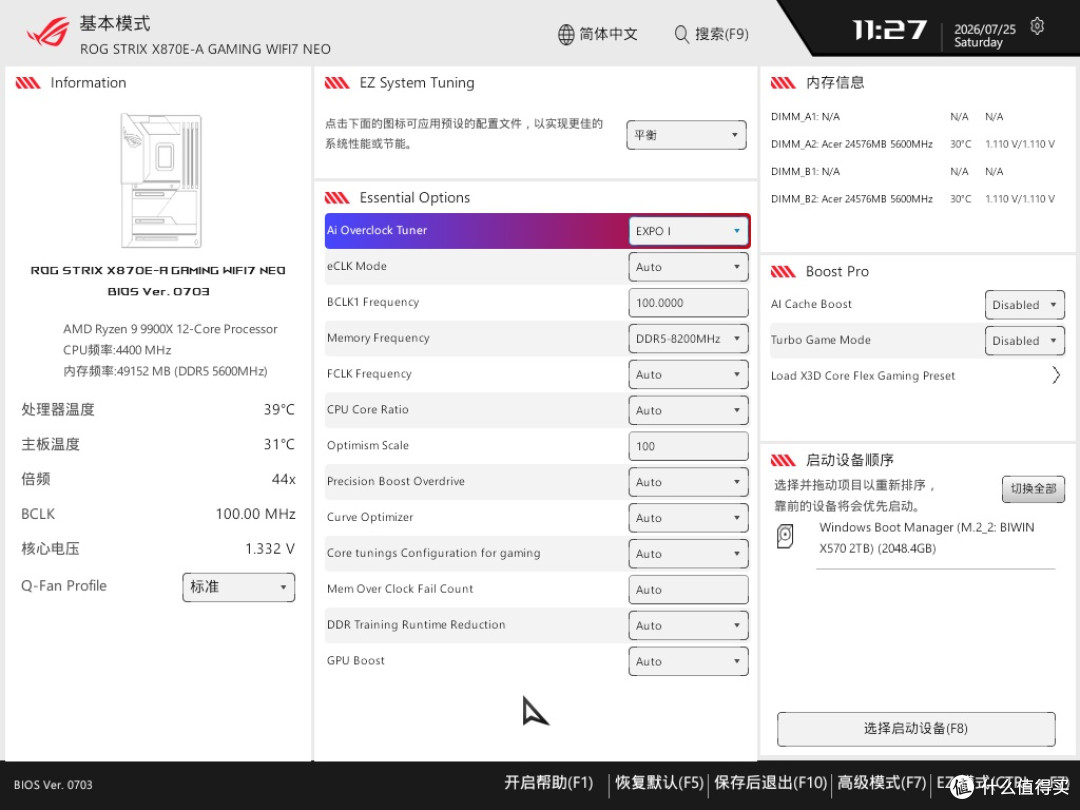Image resolution: width=1080 pixels, height=810 pixels.
Task: Open the AI Cache Boost Disabled dropdown
Action: coord(1025,304)
